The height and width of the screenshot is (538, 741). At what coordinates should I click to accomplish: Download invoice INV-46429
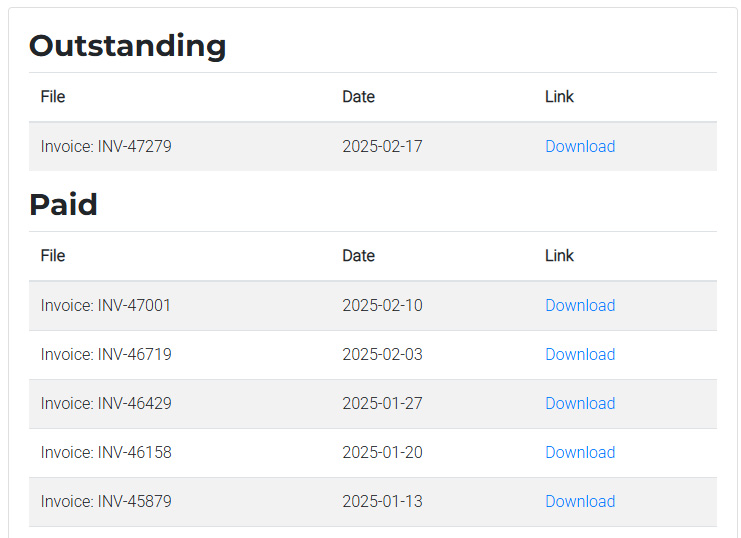(x=580, y=404)
